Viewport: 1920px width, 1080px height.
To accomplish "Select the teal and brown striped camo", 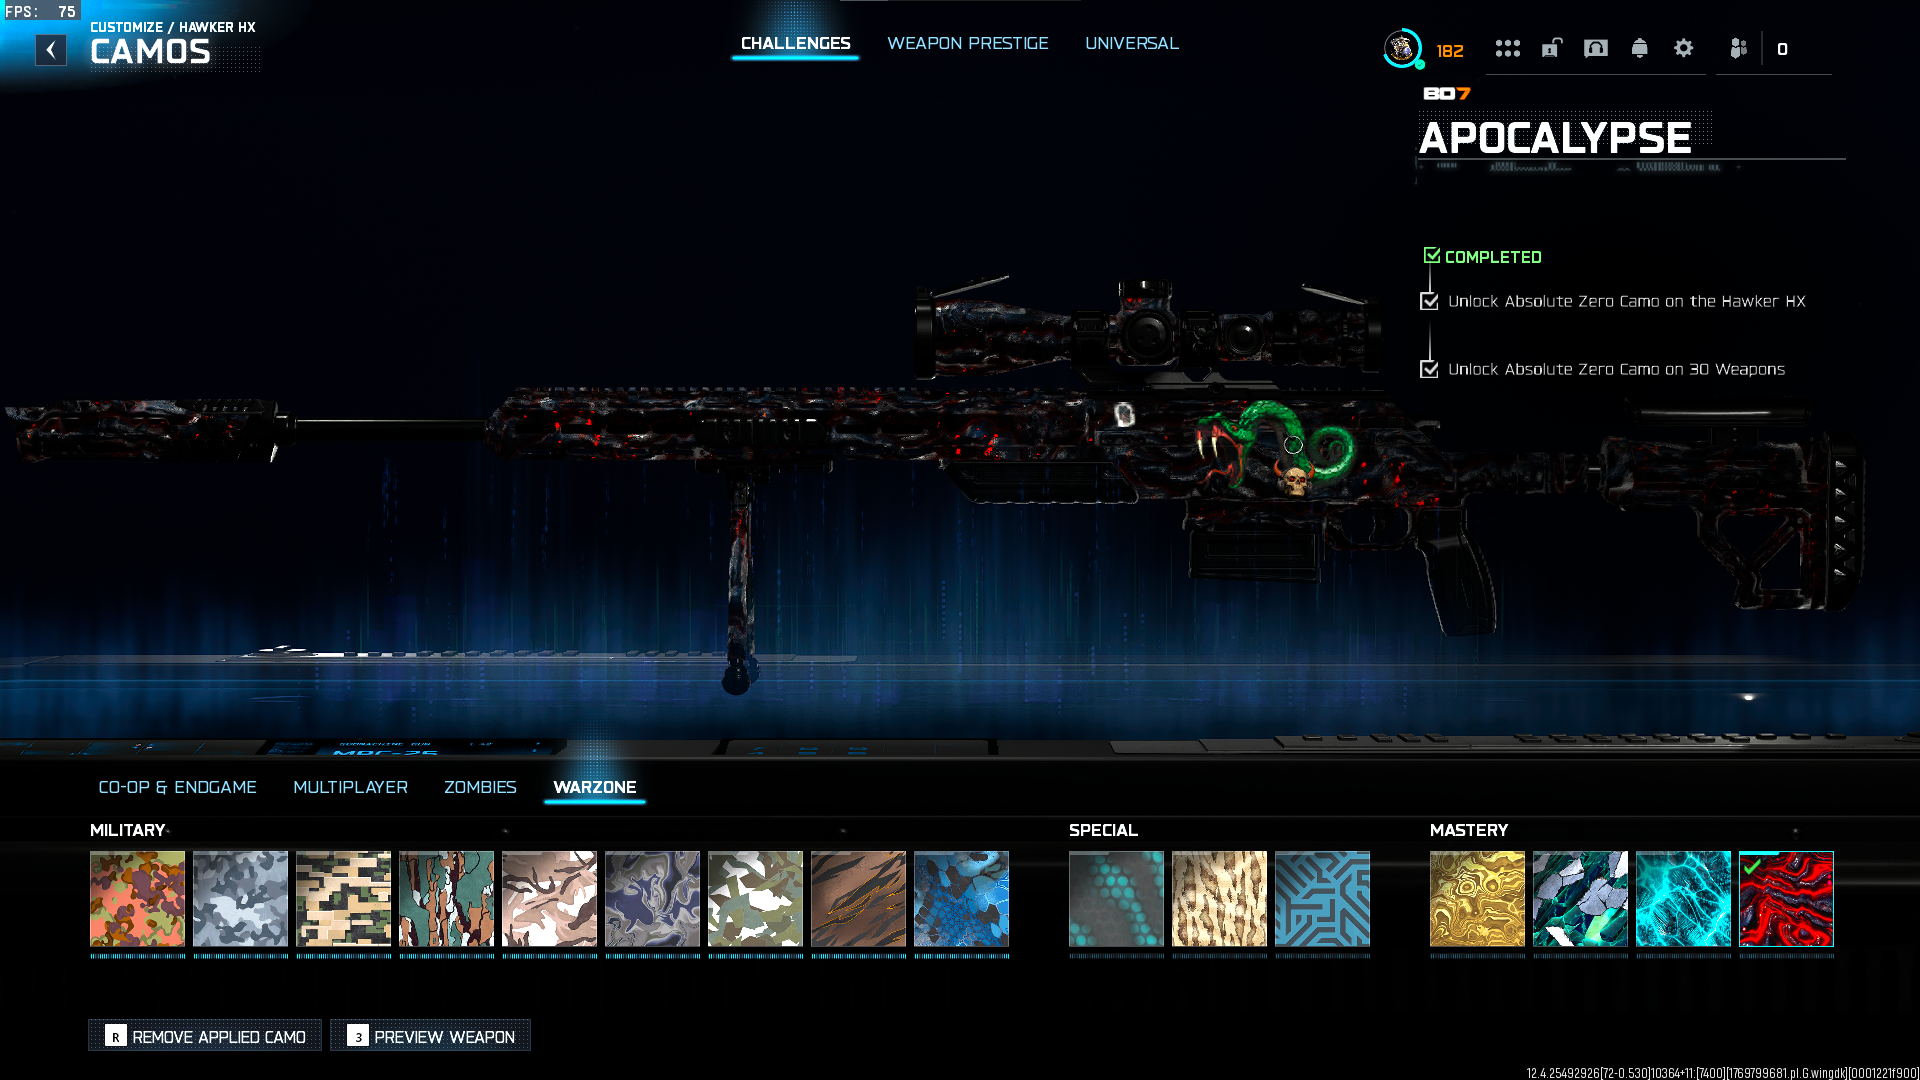I will [x=447, y=899].
